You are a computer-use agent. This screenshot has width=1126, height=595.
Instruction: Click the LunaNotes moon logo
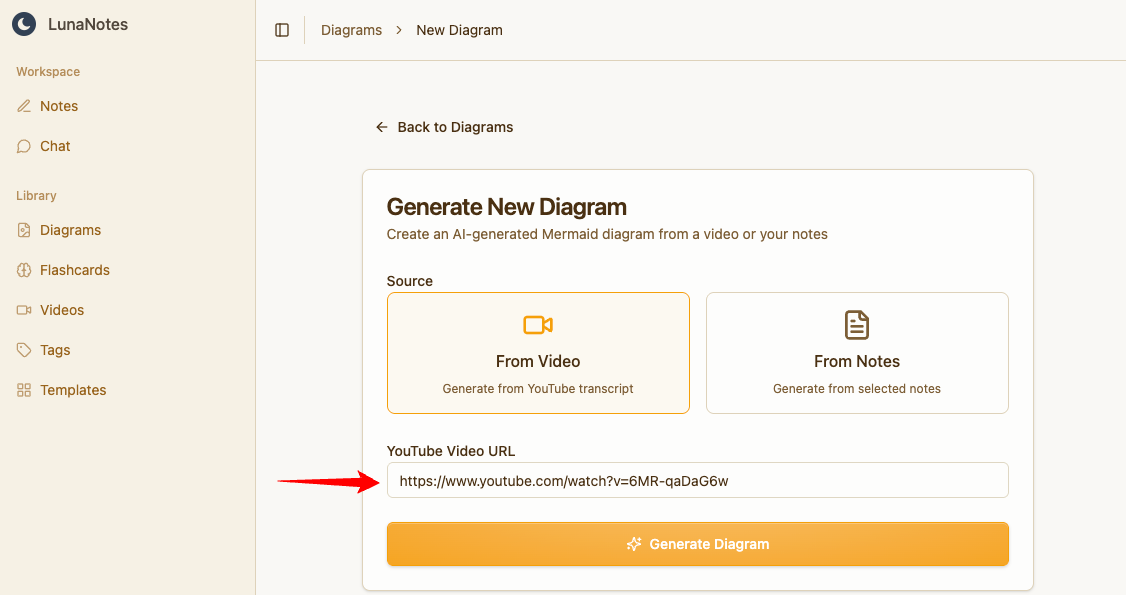pyautogui.click(x=24, y=25)
